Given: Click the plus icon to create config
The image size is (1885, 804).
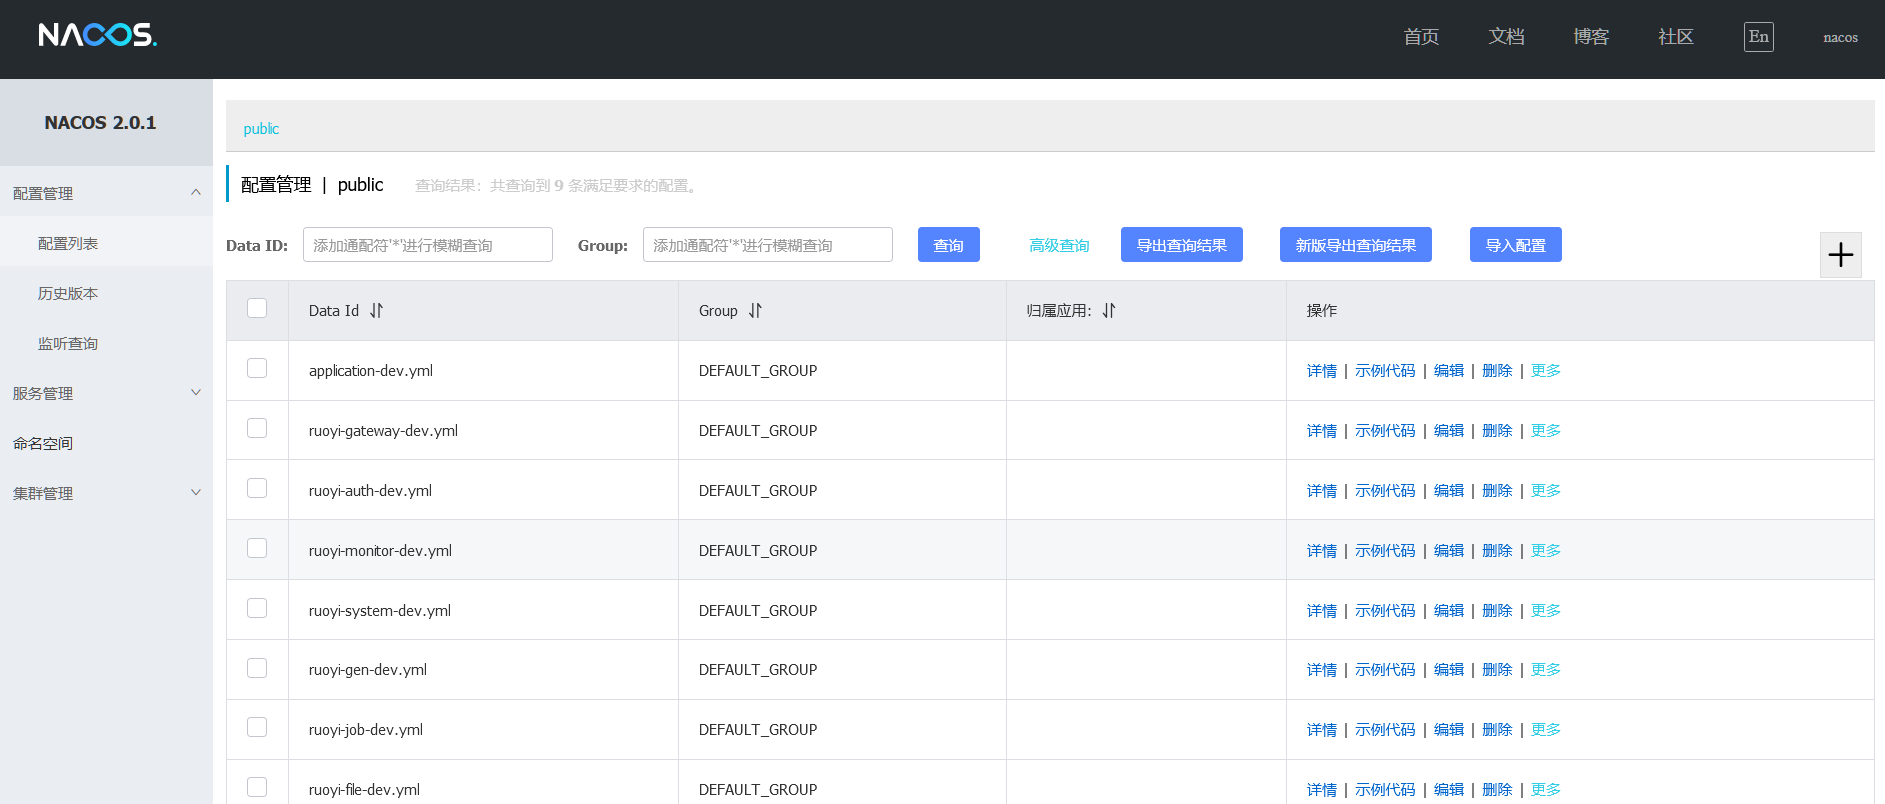Looking at the screenshot, I should [x=1840, y=255].
